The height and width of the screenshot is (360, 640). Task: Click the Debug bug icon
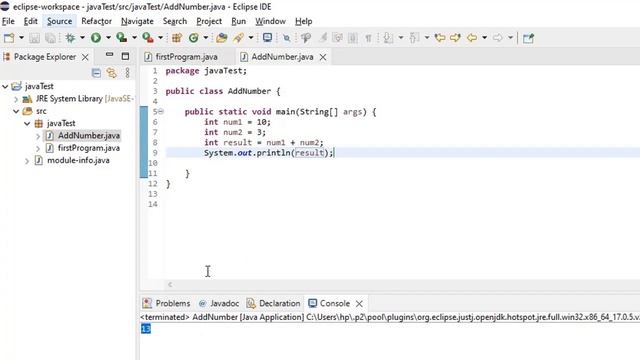(x=70, y=38)
